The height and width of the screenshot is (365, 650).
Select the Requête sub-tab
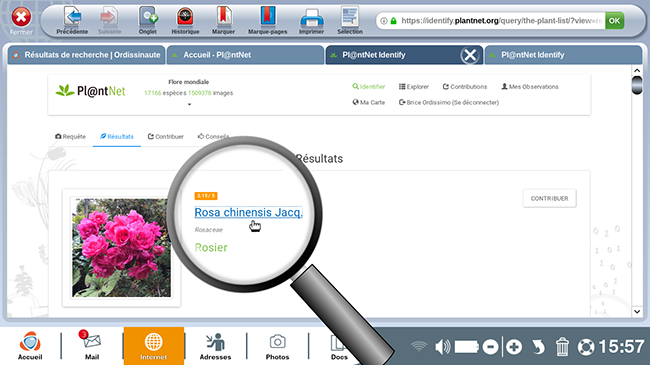70,136
